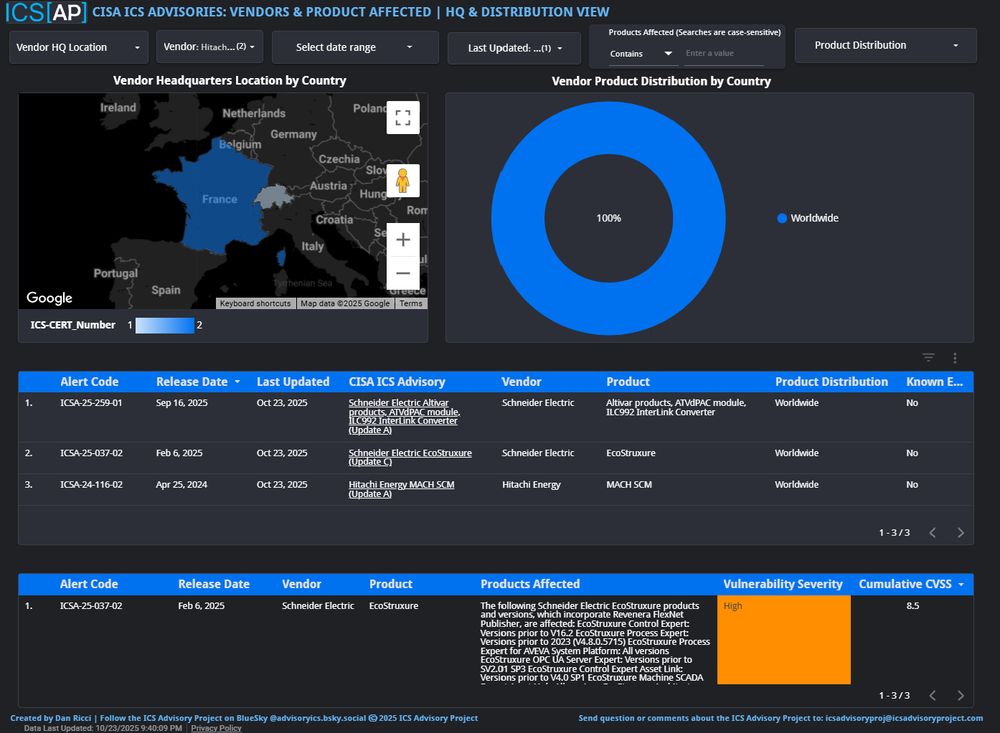The width and height of the screenshot is (1000, 733).
Task: Open the Last Updated filter dropdown
Action: [514, 48]
